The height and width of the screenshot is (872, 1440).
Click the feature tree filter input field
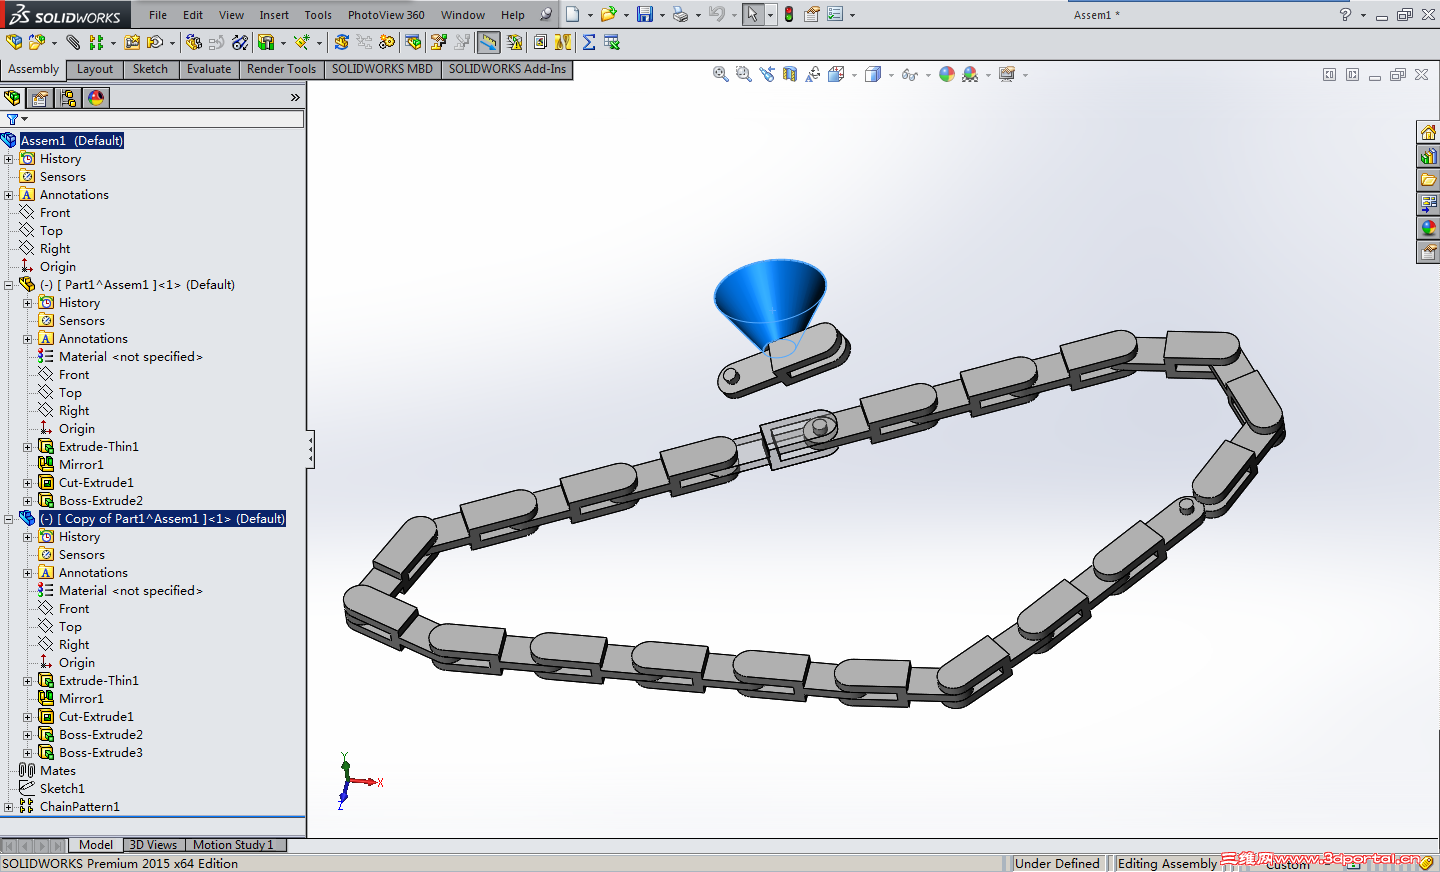[166, 119]
